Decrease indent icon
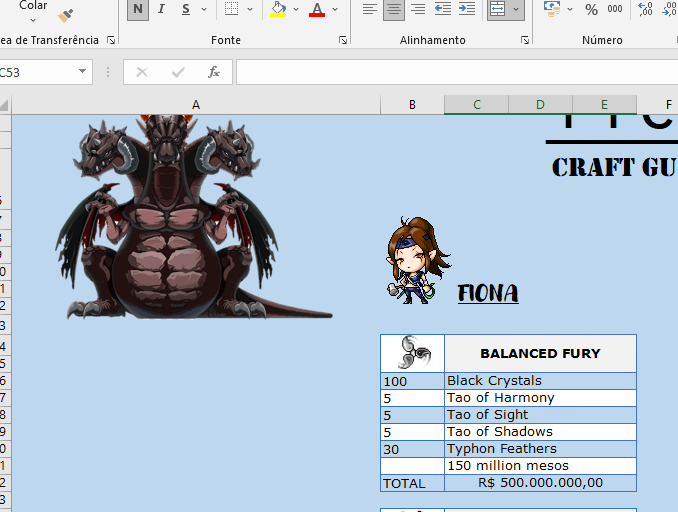 click(443, 9)
